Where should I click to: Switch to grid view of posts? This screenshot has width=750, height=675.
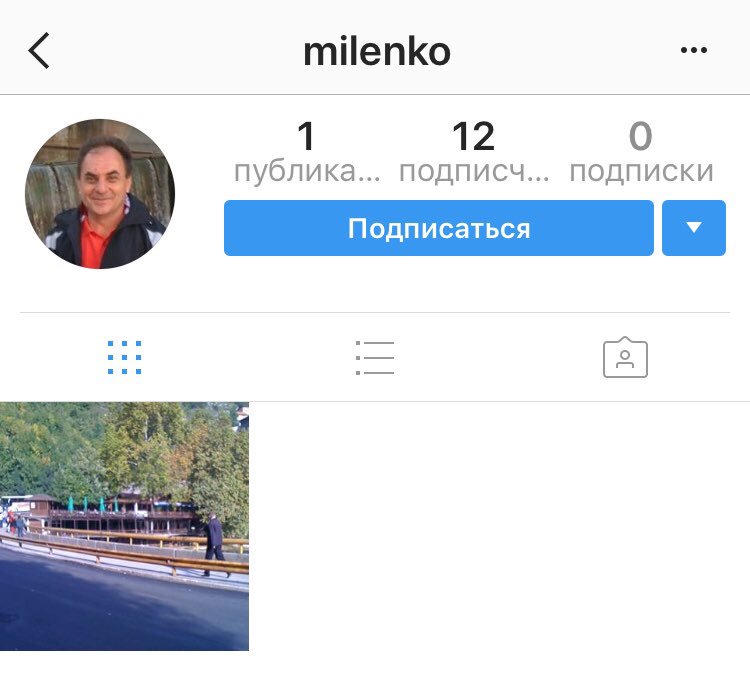pyautogui.click(x=124, y=357)
